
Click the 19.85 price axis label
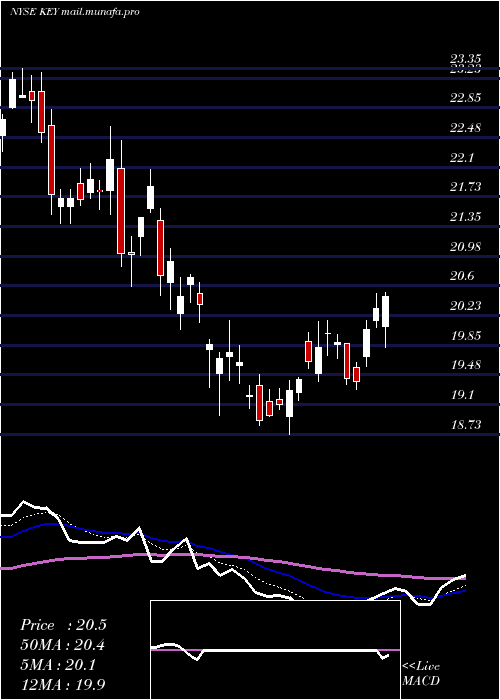pos(466,335)
